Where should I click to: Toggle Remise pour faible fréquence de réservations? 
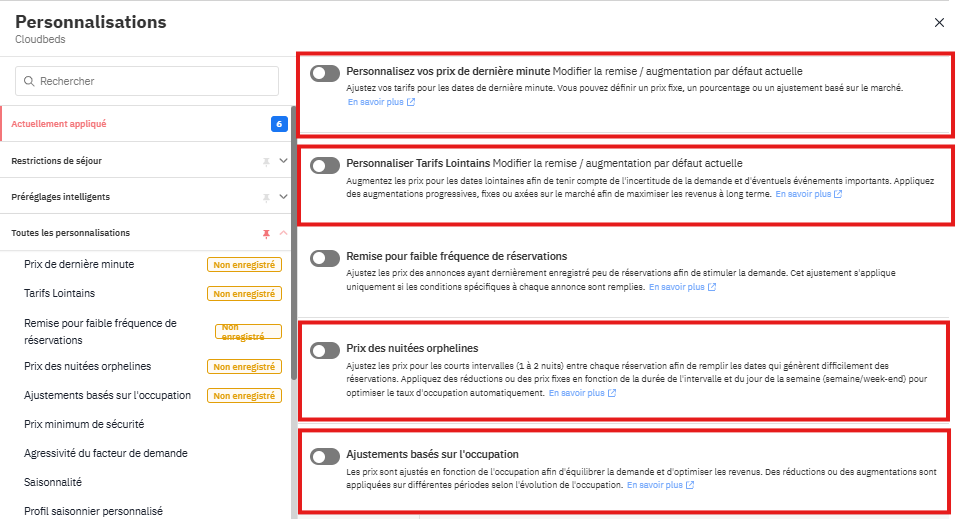point(325,257)
